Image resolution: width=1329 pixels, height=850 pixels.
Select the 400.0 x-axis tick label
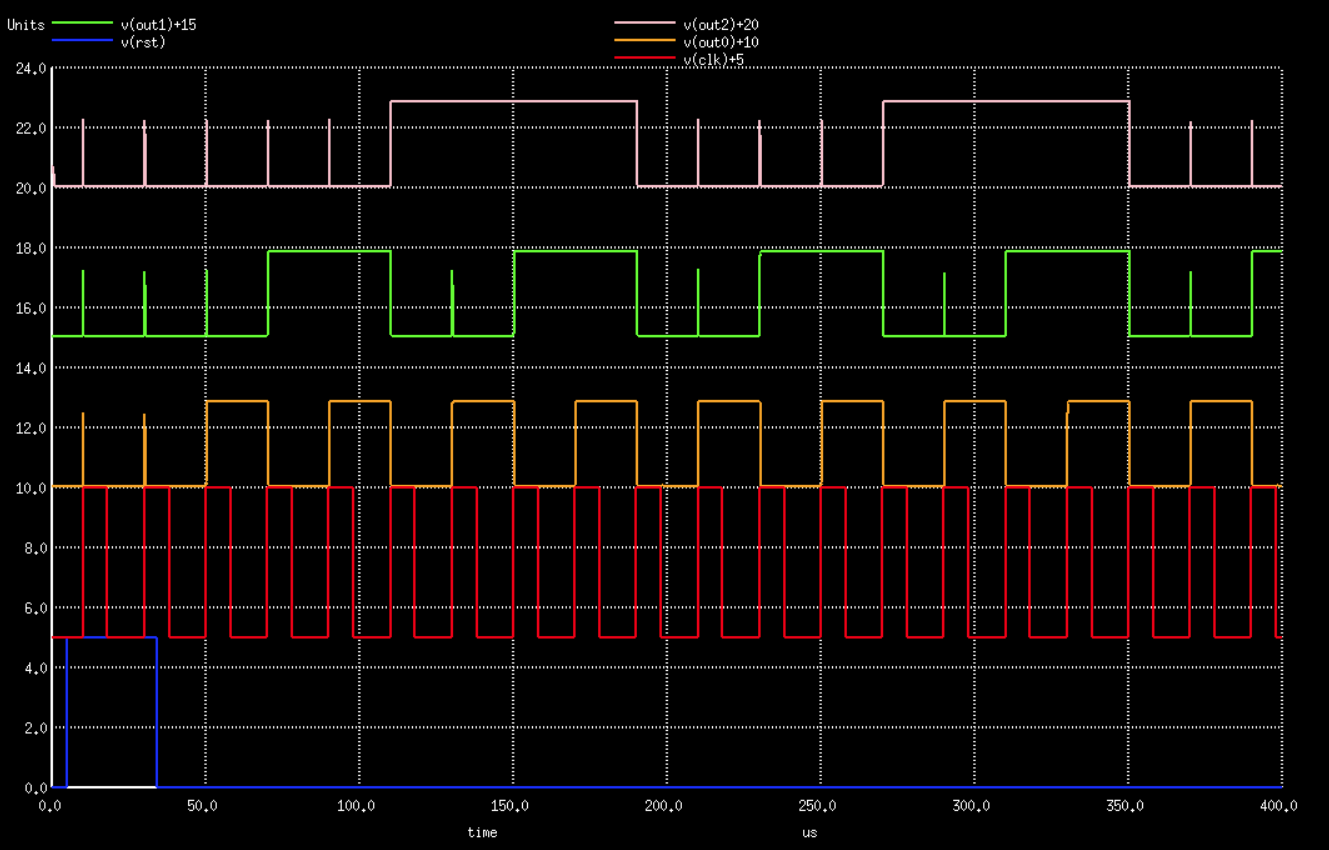pos(1278,806)
